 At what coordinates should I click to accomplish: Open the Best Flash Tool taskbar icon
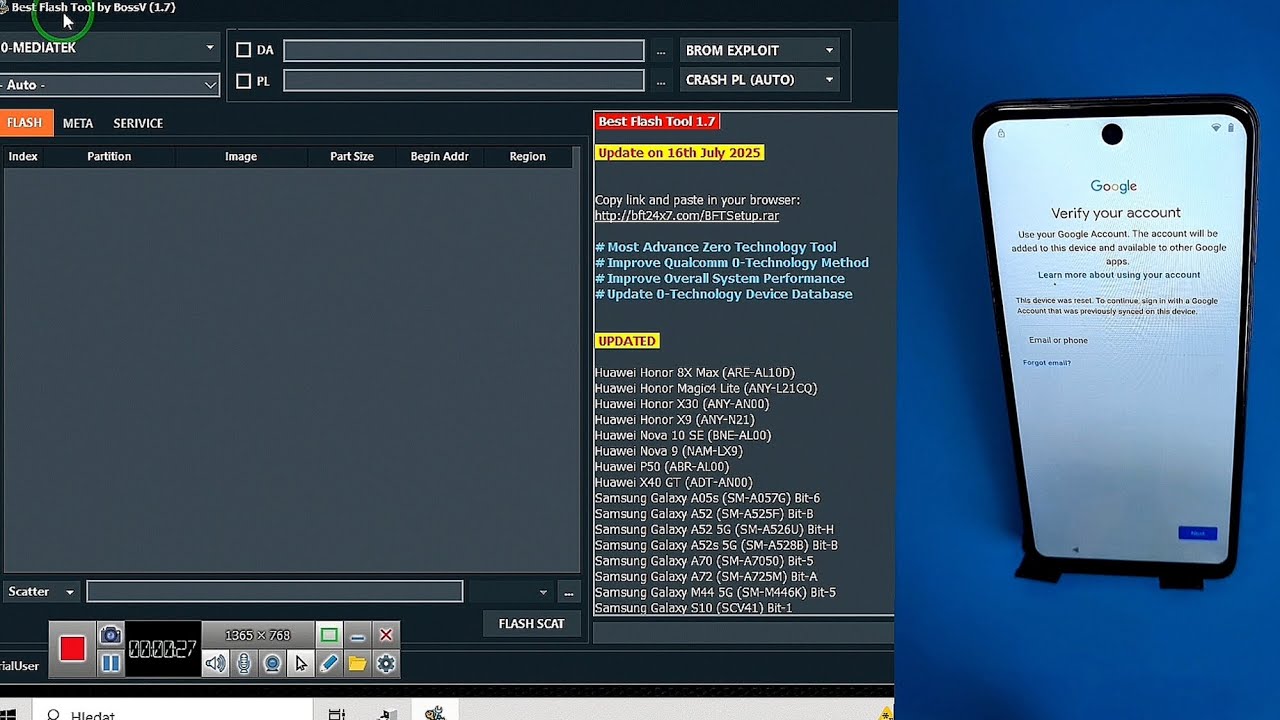[x=435, y=714]
